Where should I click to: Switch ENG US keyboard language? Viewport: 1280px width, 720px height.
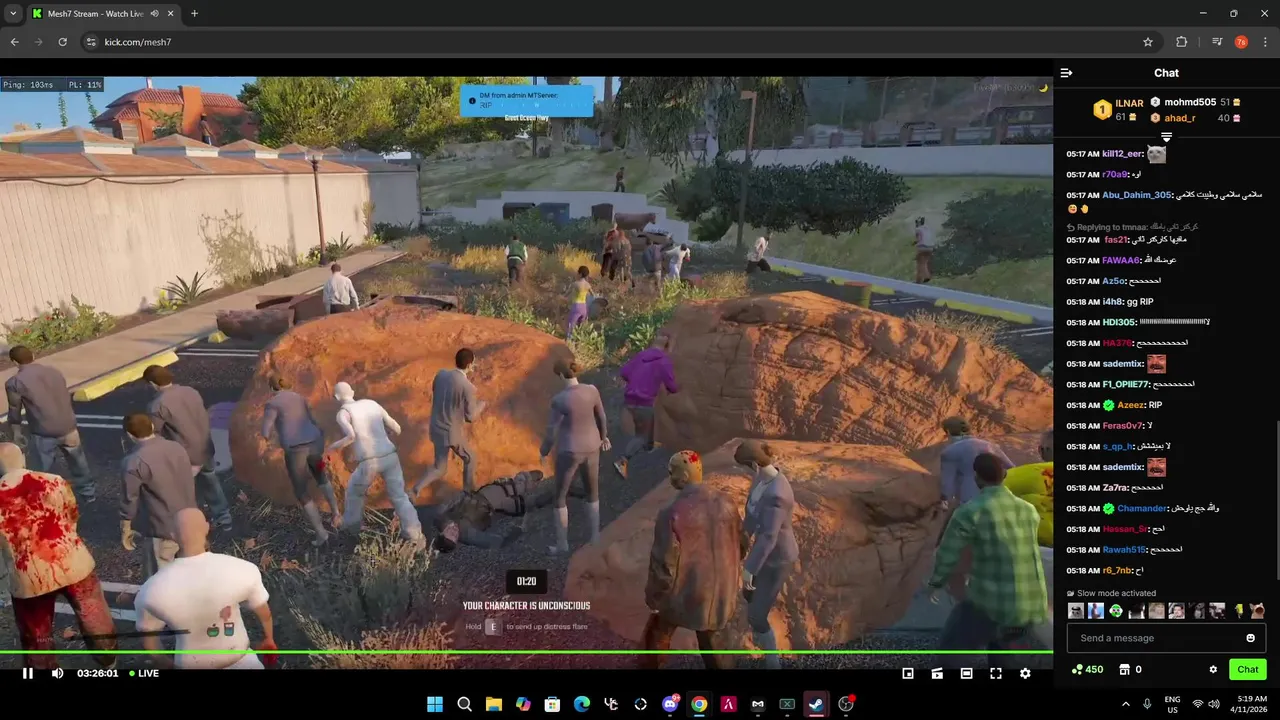(1172, 704)
